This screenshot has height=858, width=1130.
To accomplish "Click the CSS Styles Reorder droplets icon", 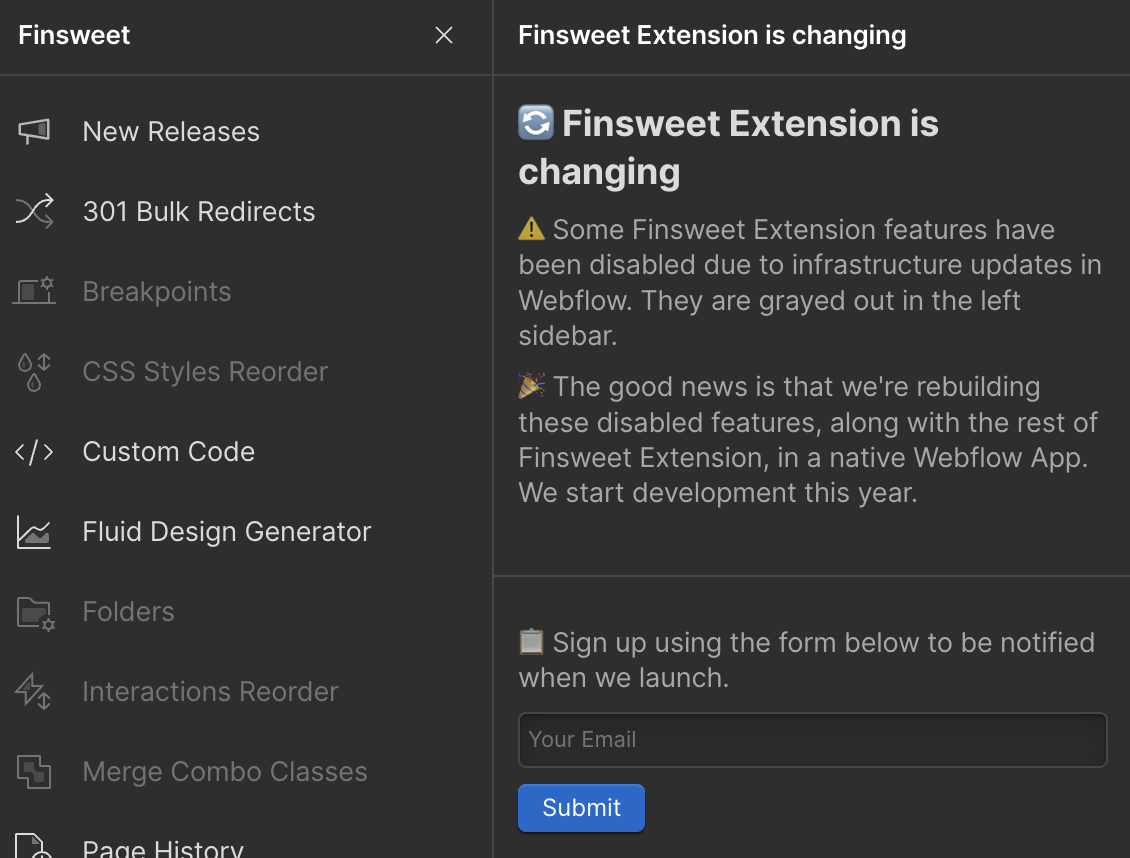I will pyautogui.click(x=34, y=371).
